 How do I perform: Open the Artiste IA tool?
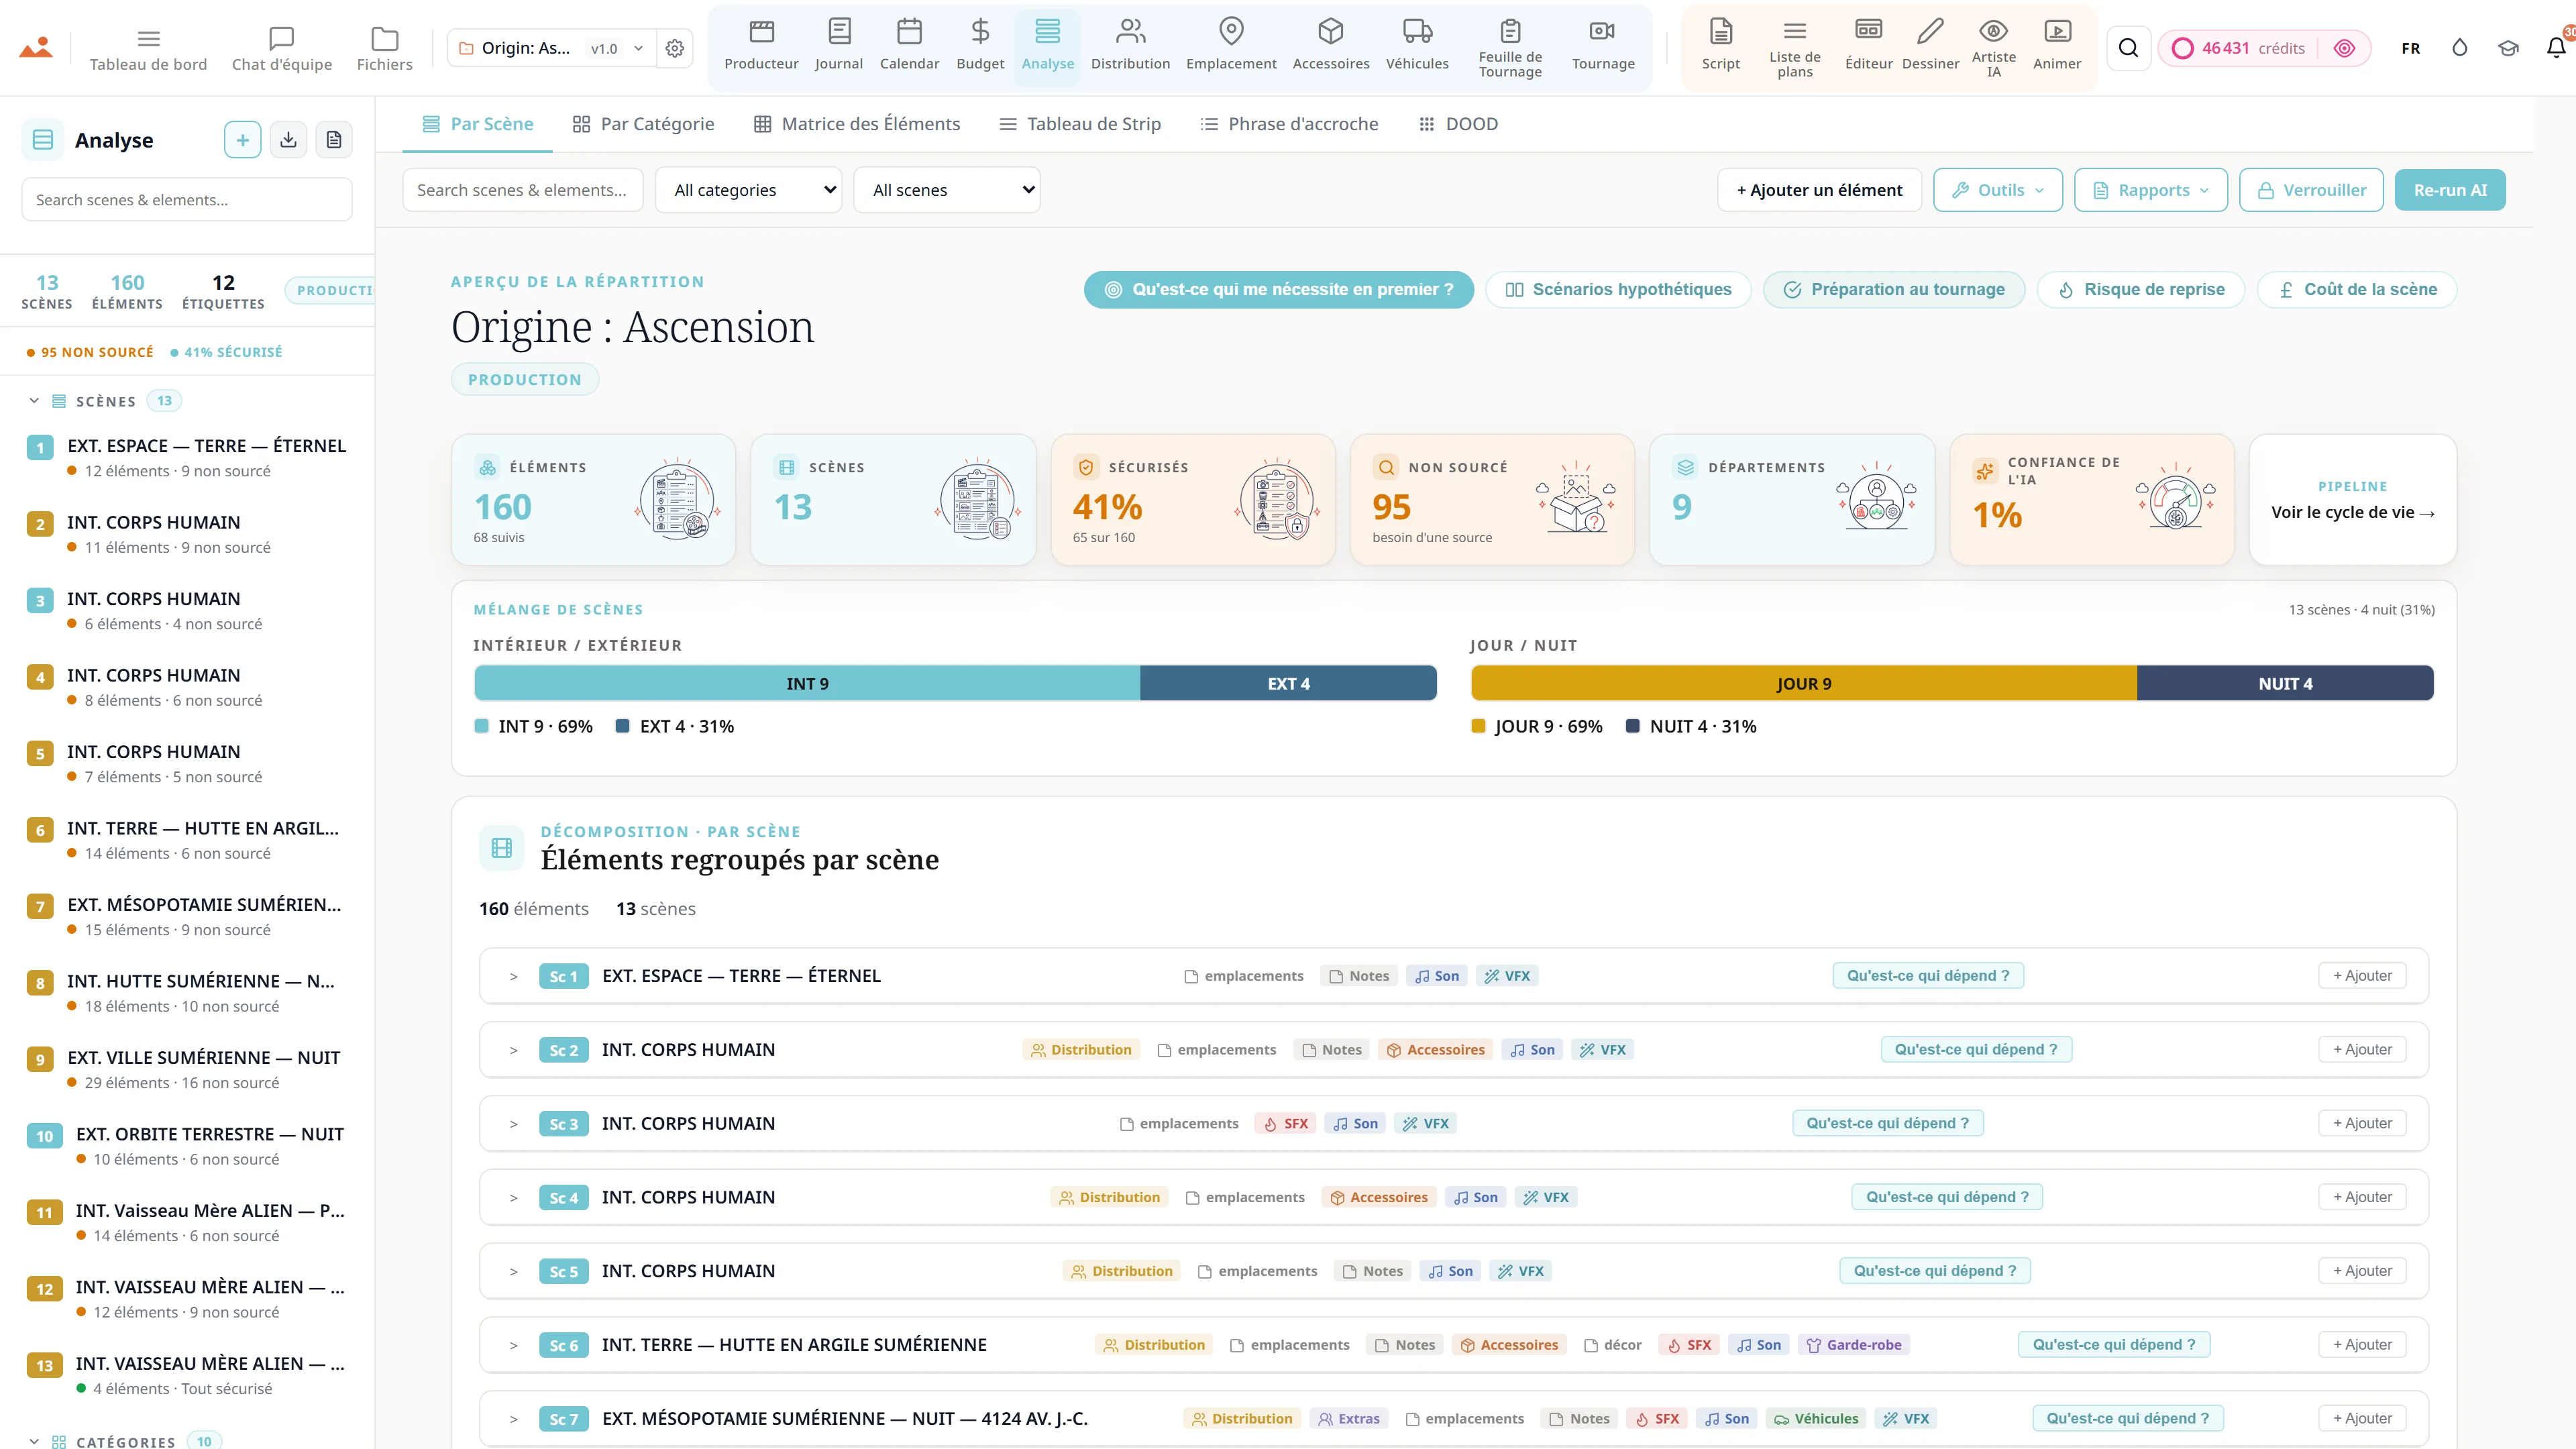[1993, 47]
